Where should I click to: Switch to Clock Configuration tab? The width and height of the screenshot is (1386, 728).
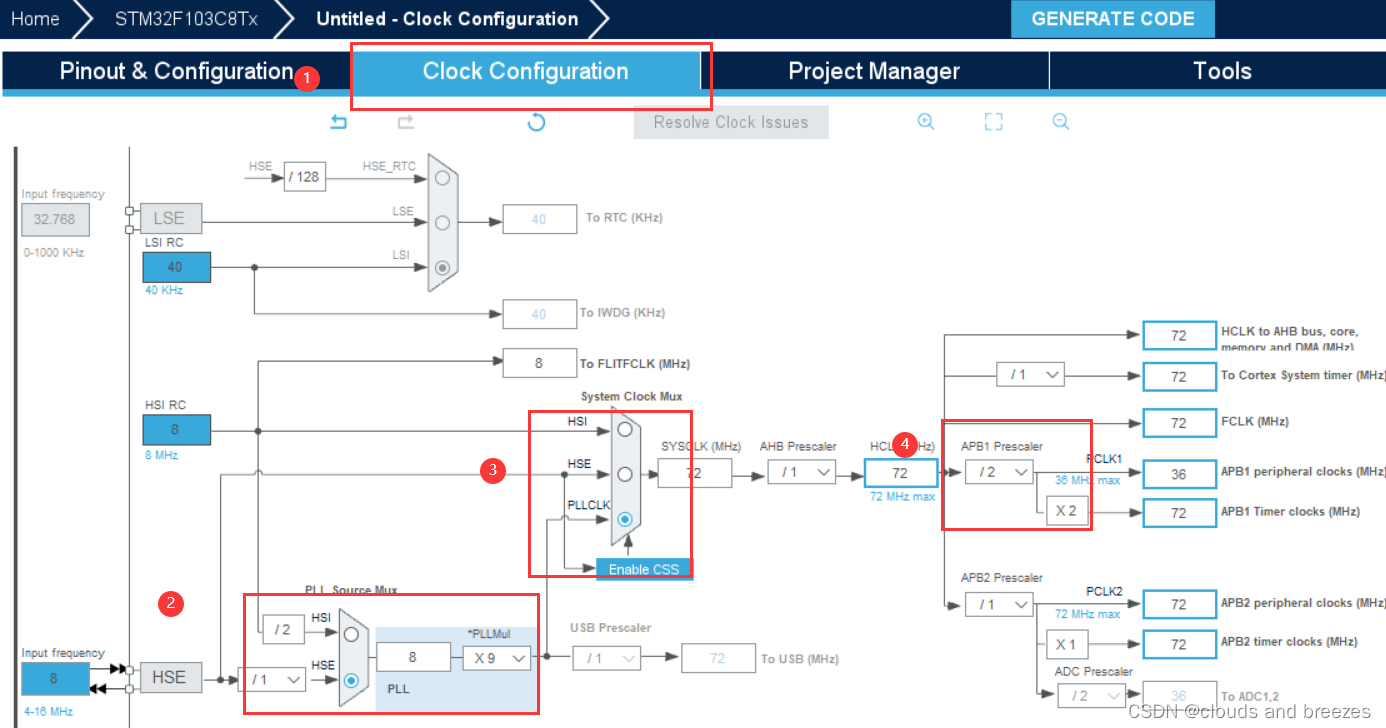tap(526, 72)
